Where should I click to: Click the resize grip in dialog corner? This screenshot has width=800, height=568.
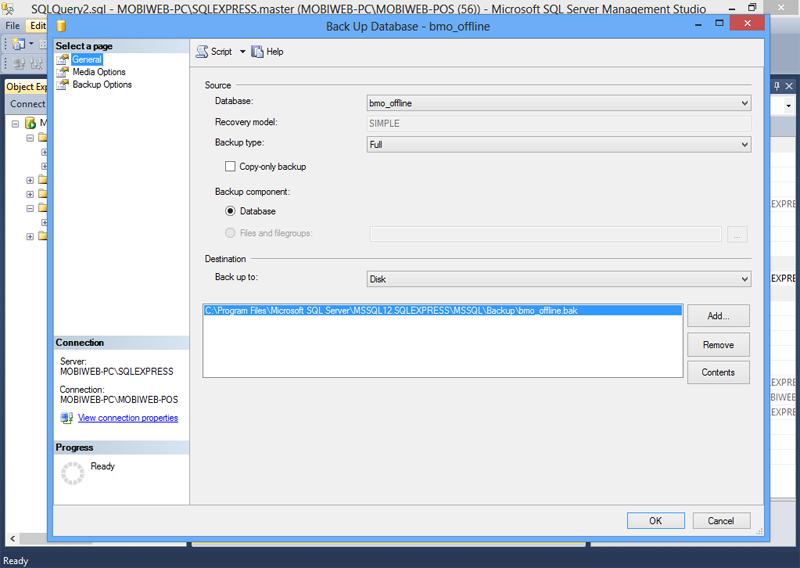(759, 532)
